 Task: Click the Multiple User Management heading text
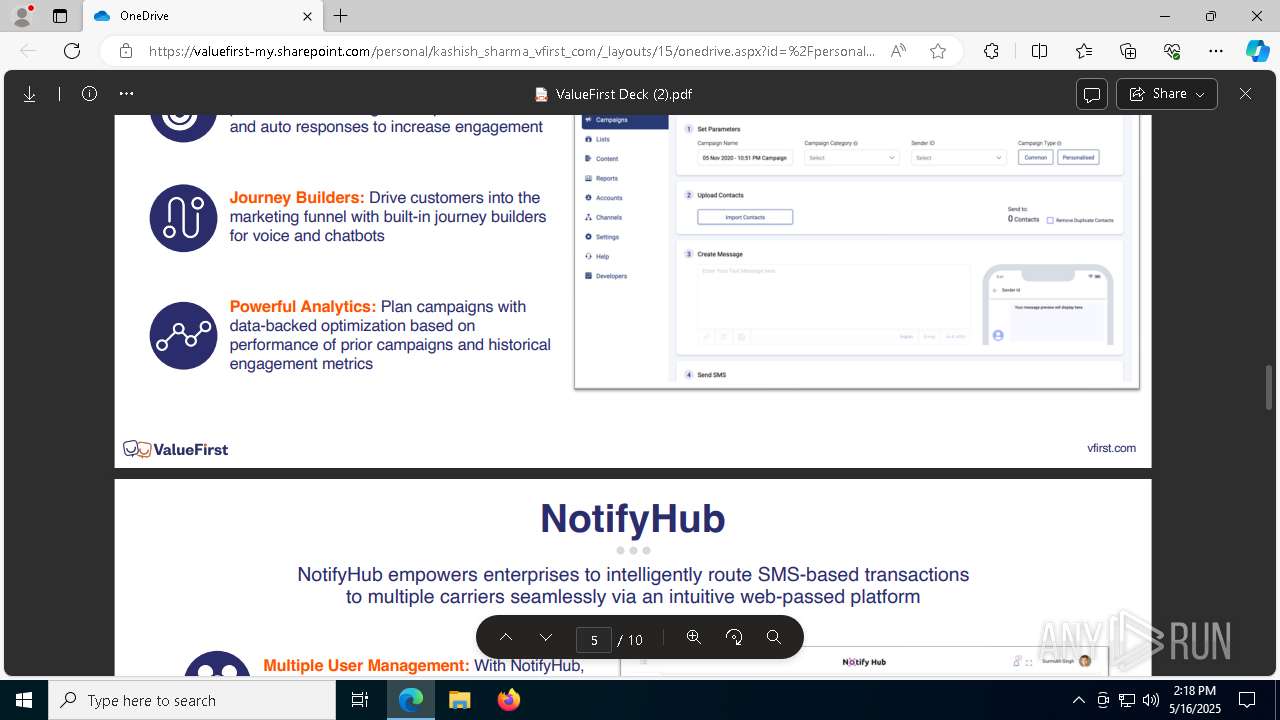[366, 665]
